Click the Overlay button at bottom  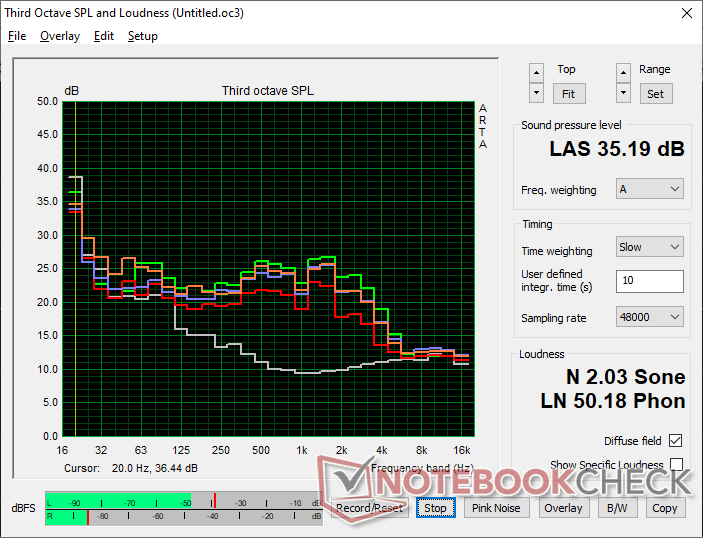[563, 508]
